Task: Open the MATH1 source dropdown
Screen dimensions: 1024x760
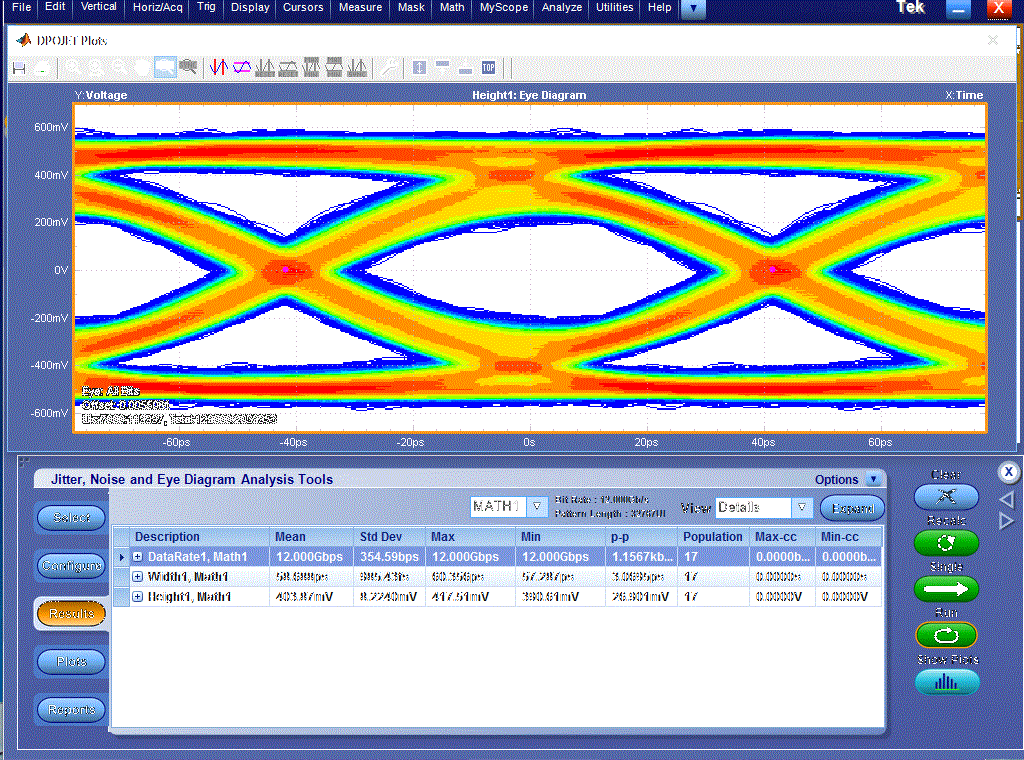Action: tap(537, 507)
